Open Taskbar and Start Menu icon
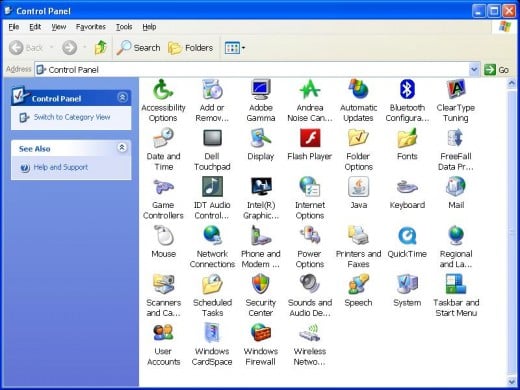520x390 pixels. (x=456, y=284)
